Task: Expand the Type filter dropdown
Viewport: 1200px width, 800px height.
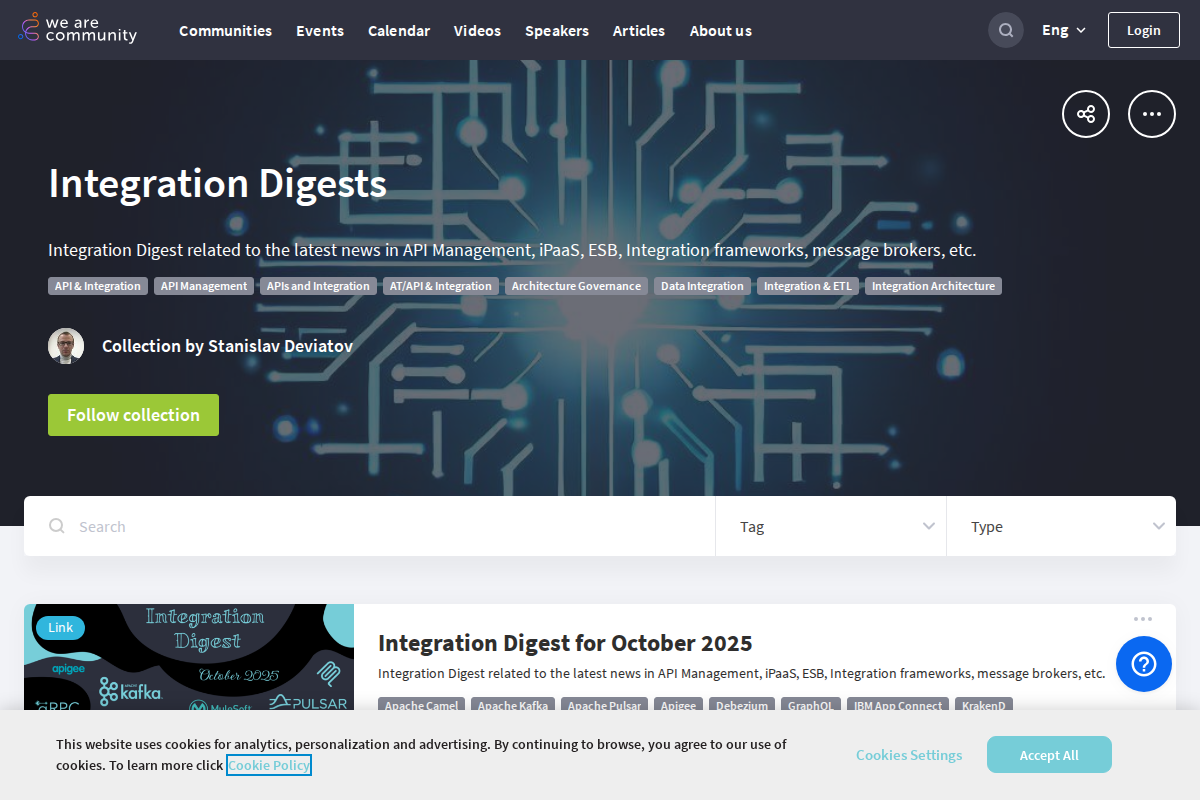Action: [1061, 526]
